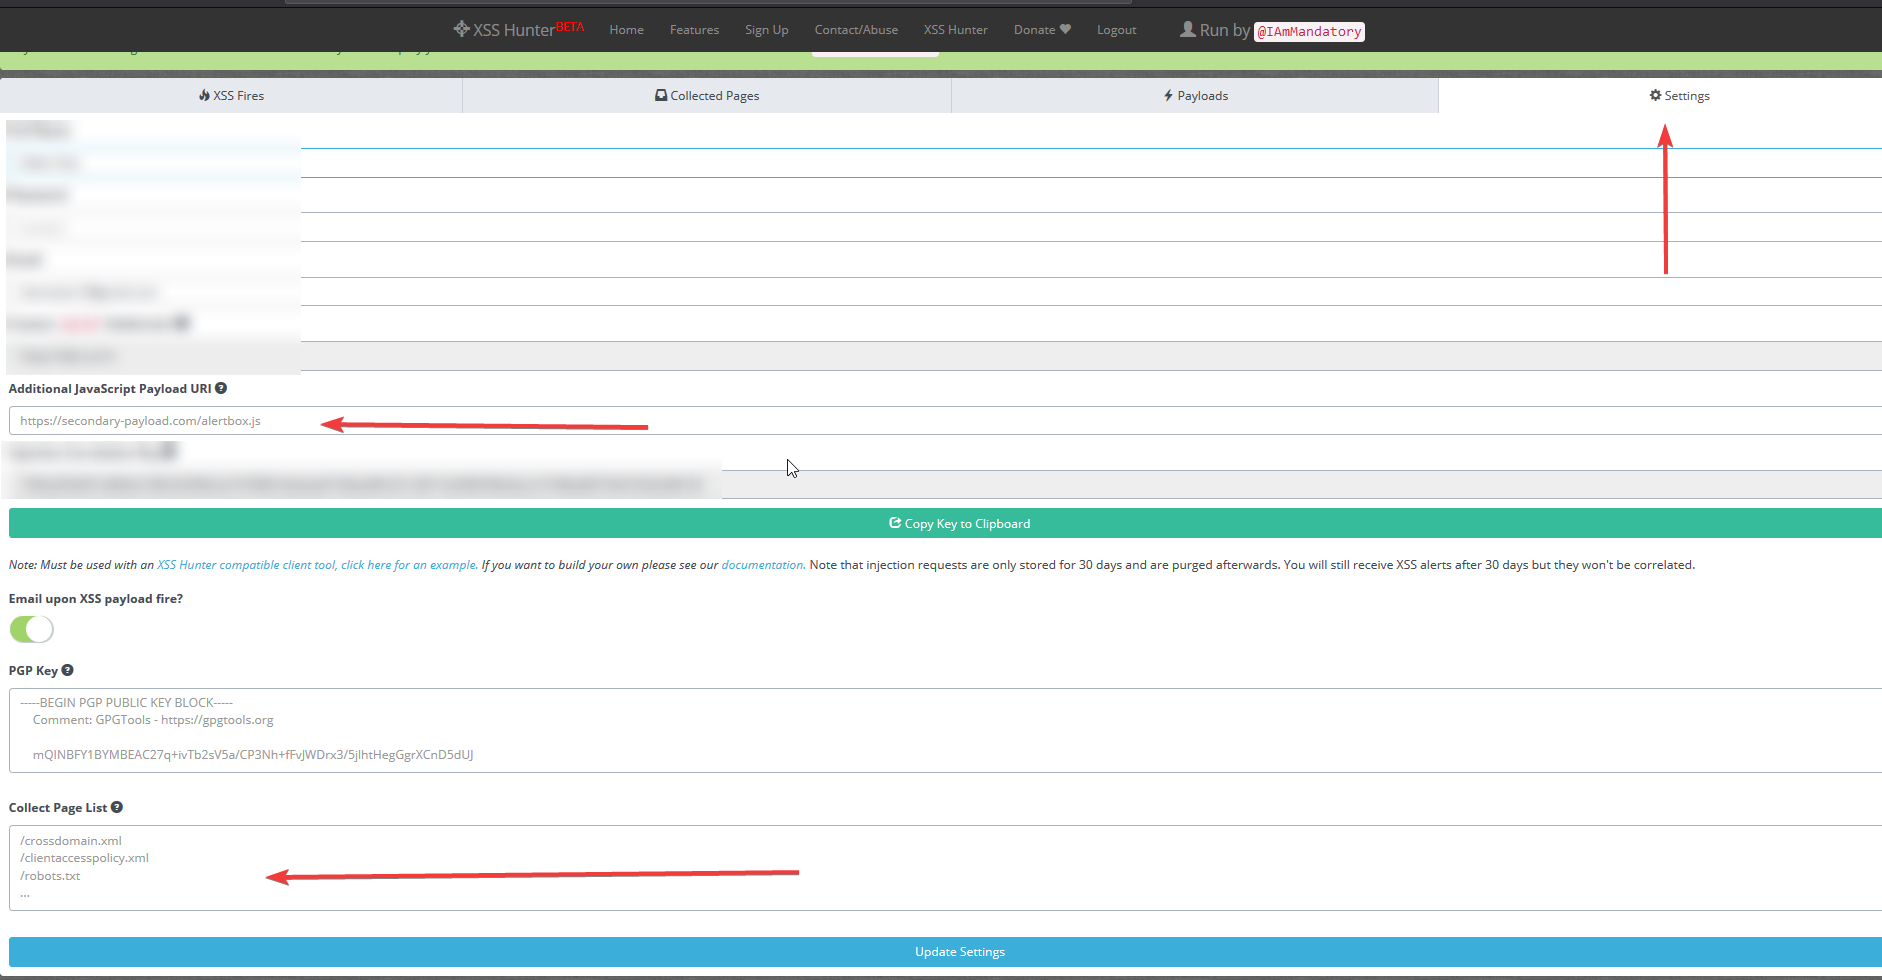Click help icon next to Additional JavaScript Payload URI

221,388
